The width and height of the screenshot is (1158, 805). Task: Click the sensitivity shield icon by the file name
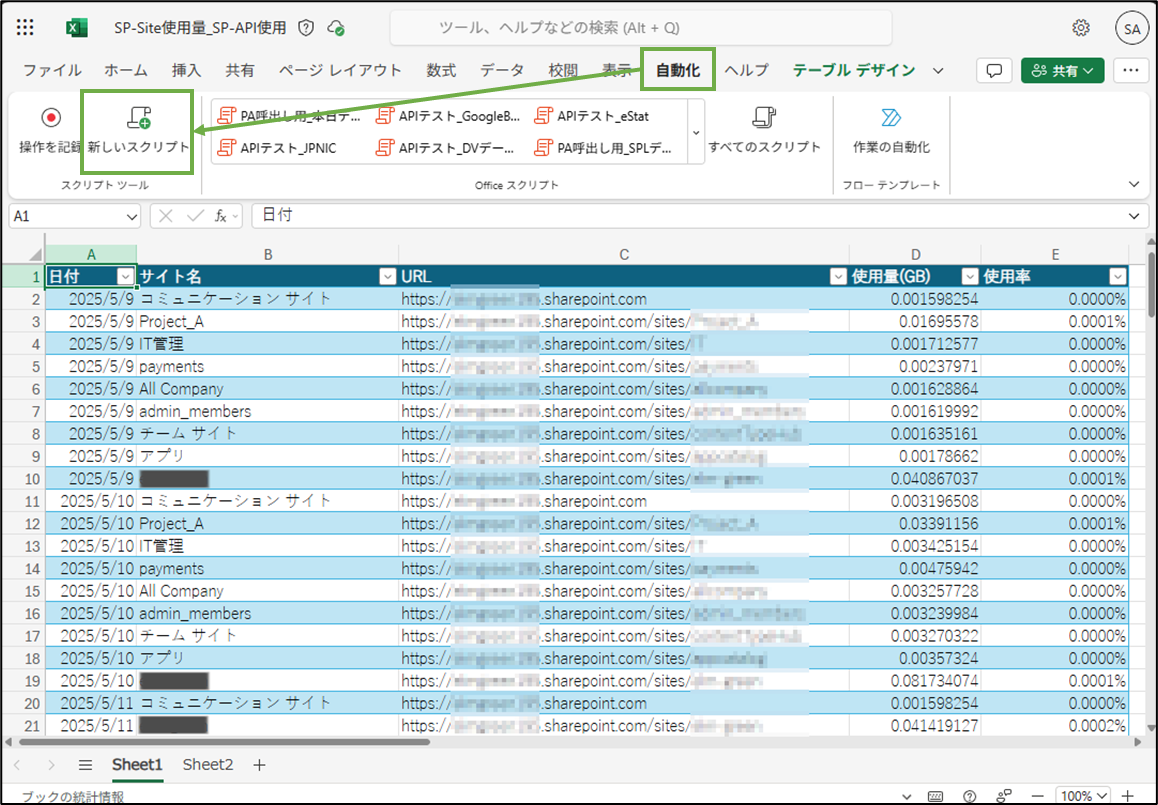pos(306,28)
